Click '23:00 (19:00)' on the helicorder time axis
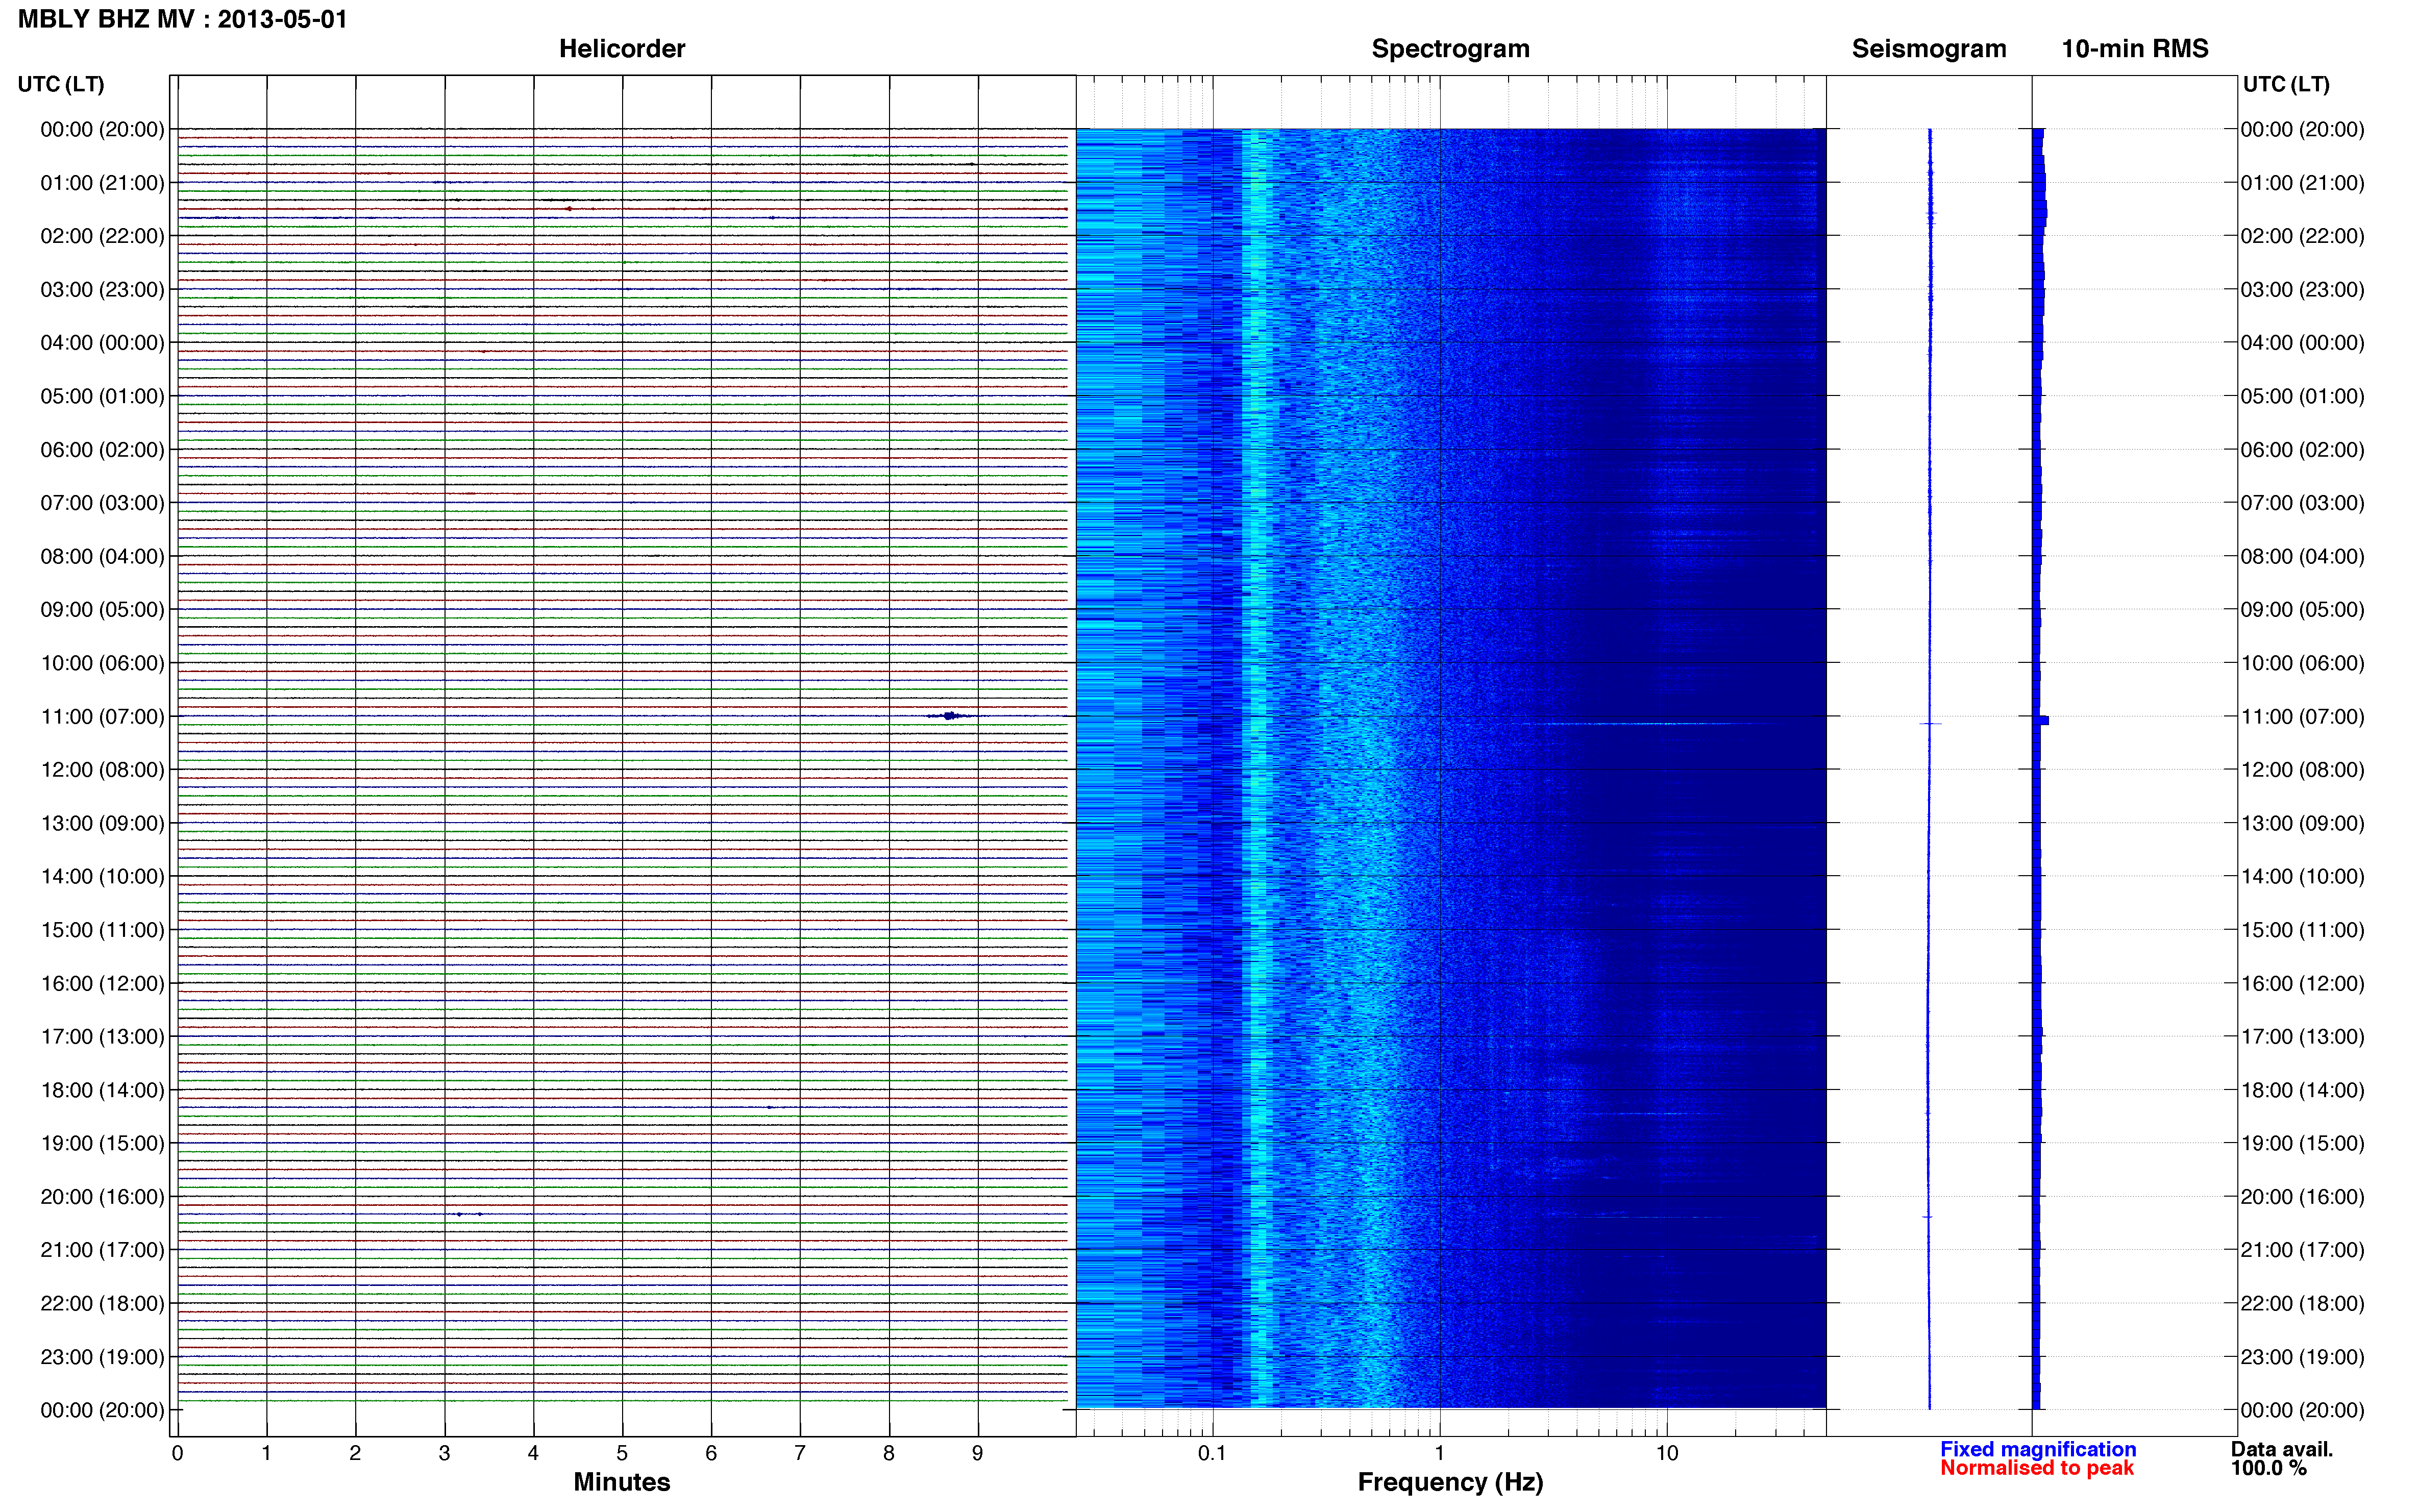The height and width of the screenshot is (1512, 2419). point(102,1357)
